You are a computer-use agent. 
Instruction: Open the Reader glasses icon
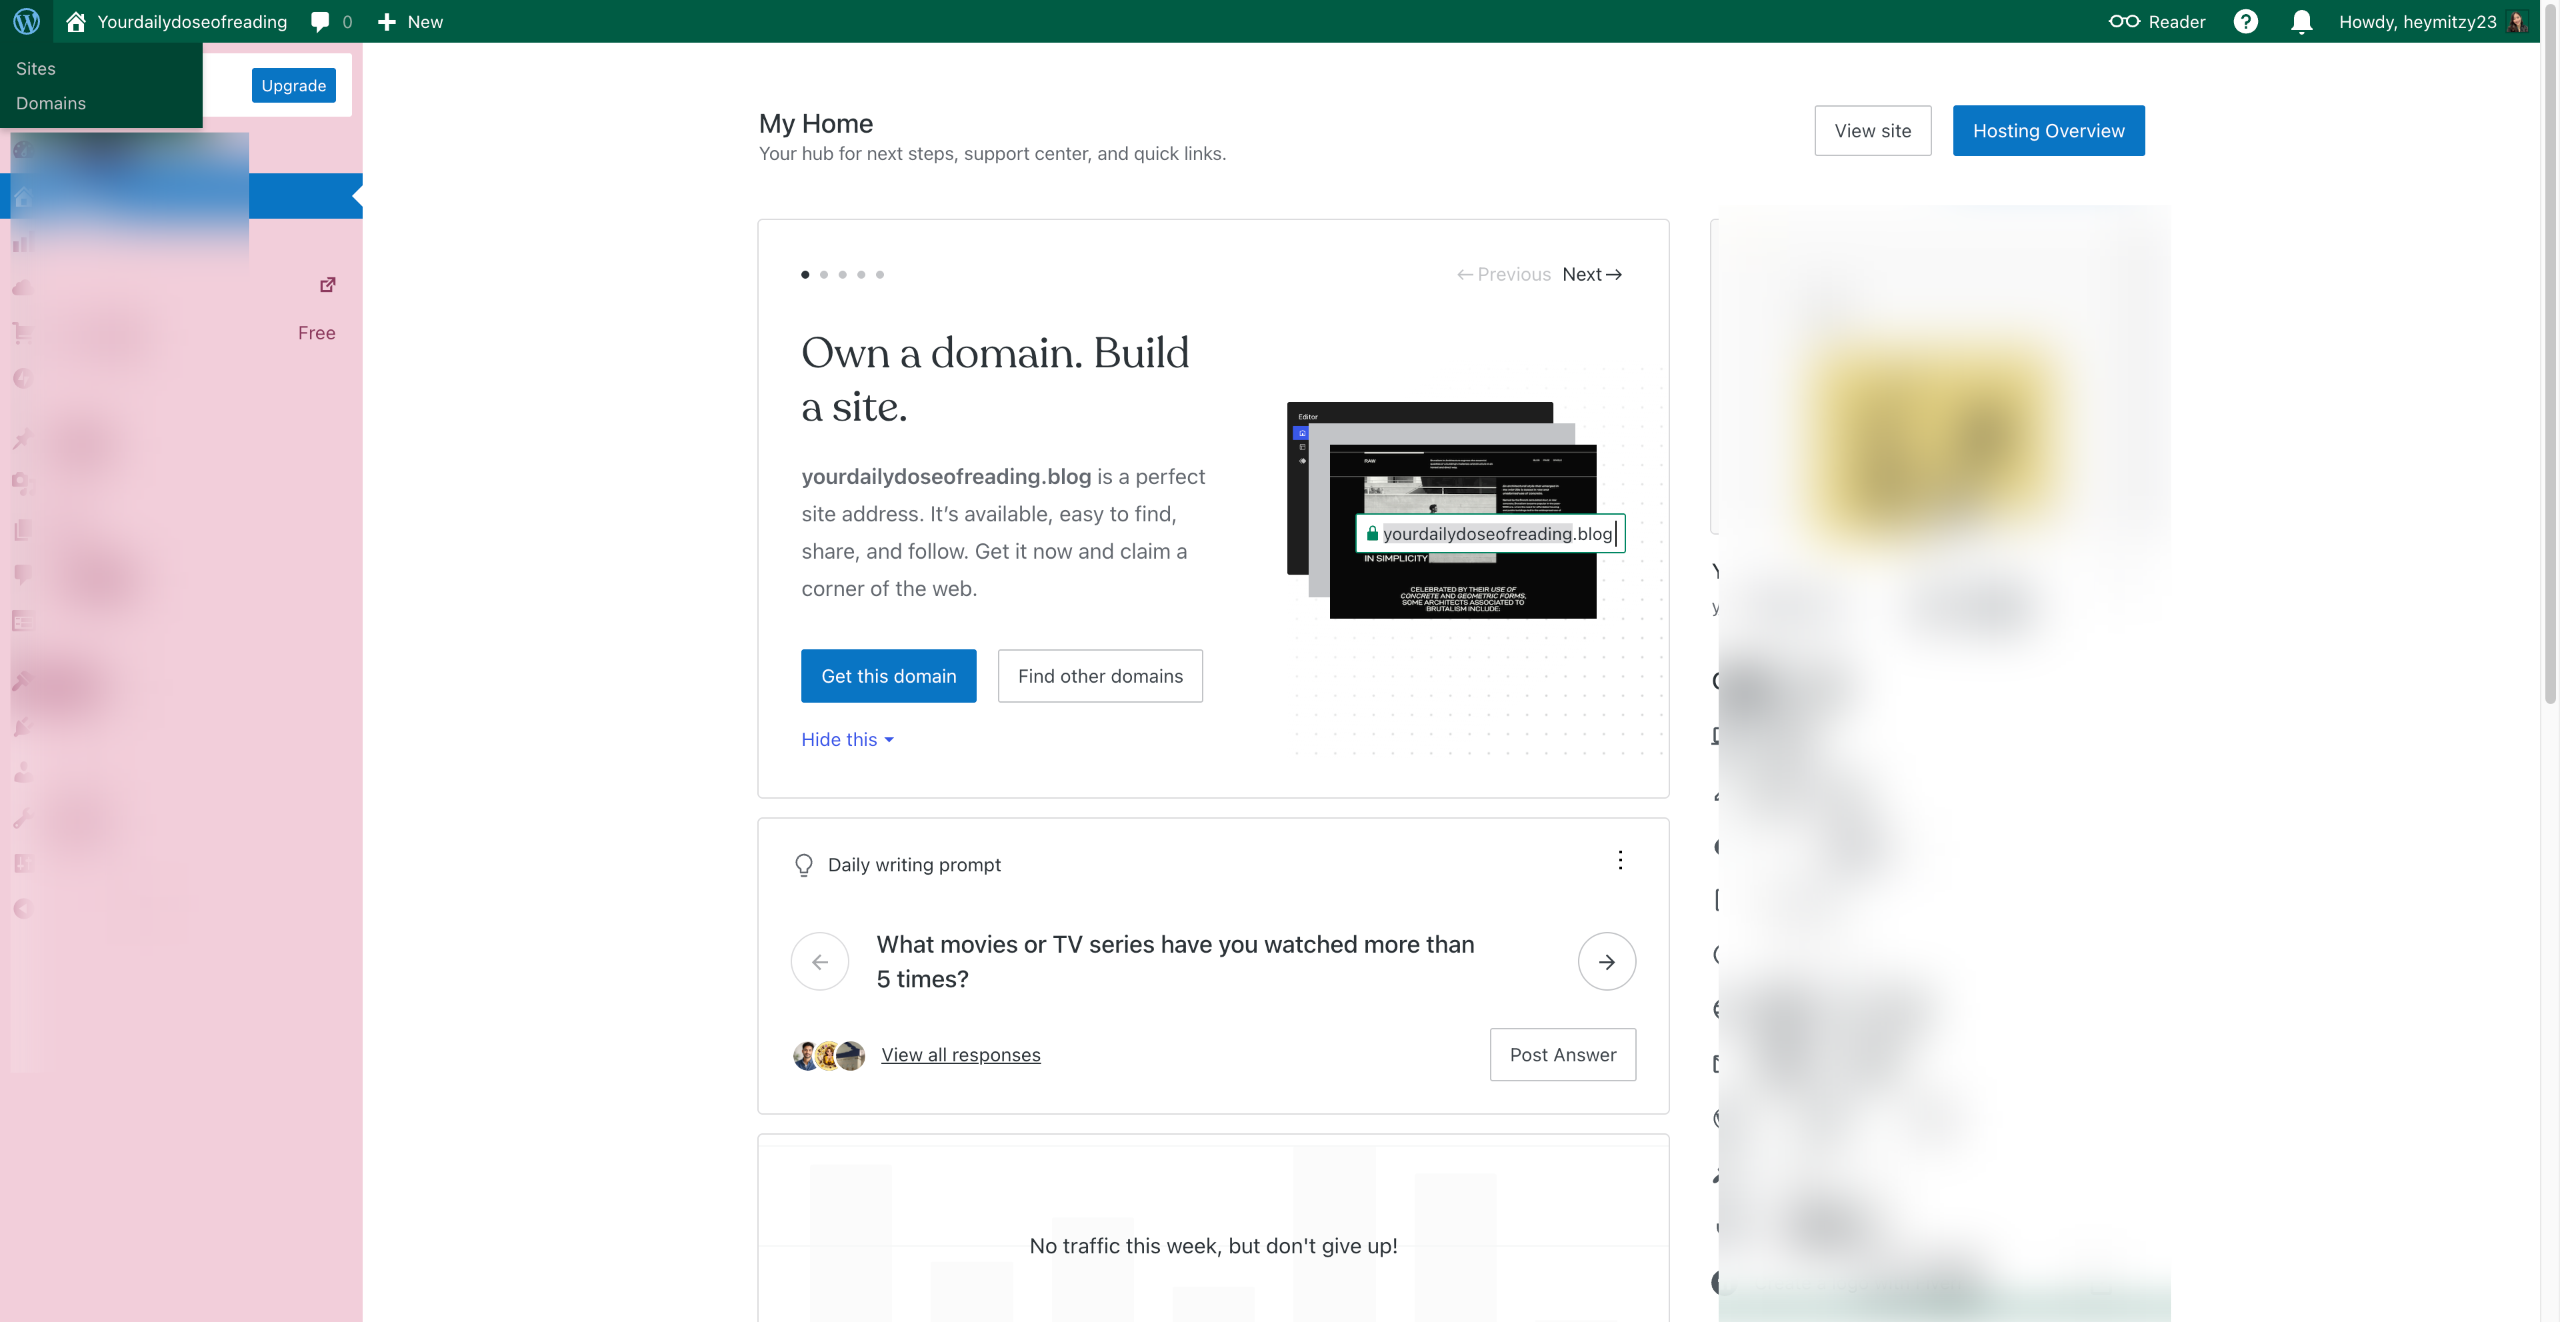2123,21
